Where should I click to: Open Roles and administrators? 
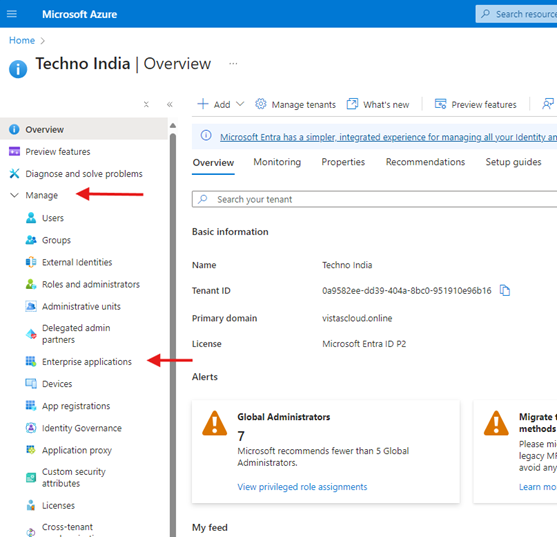coord(91,284)
